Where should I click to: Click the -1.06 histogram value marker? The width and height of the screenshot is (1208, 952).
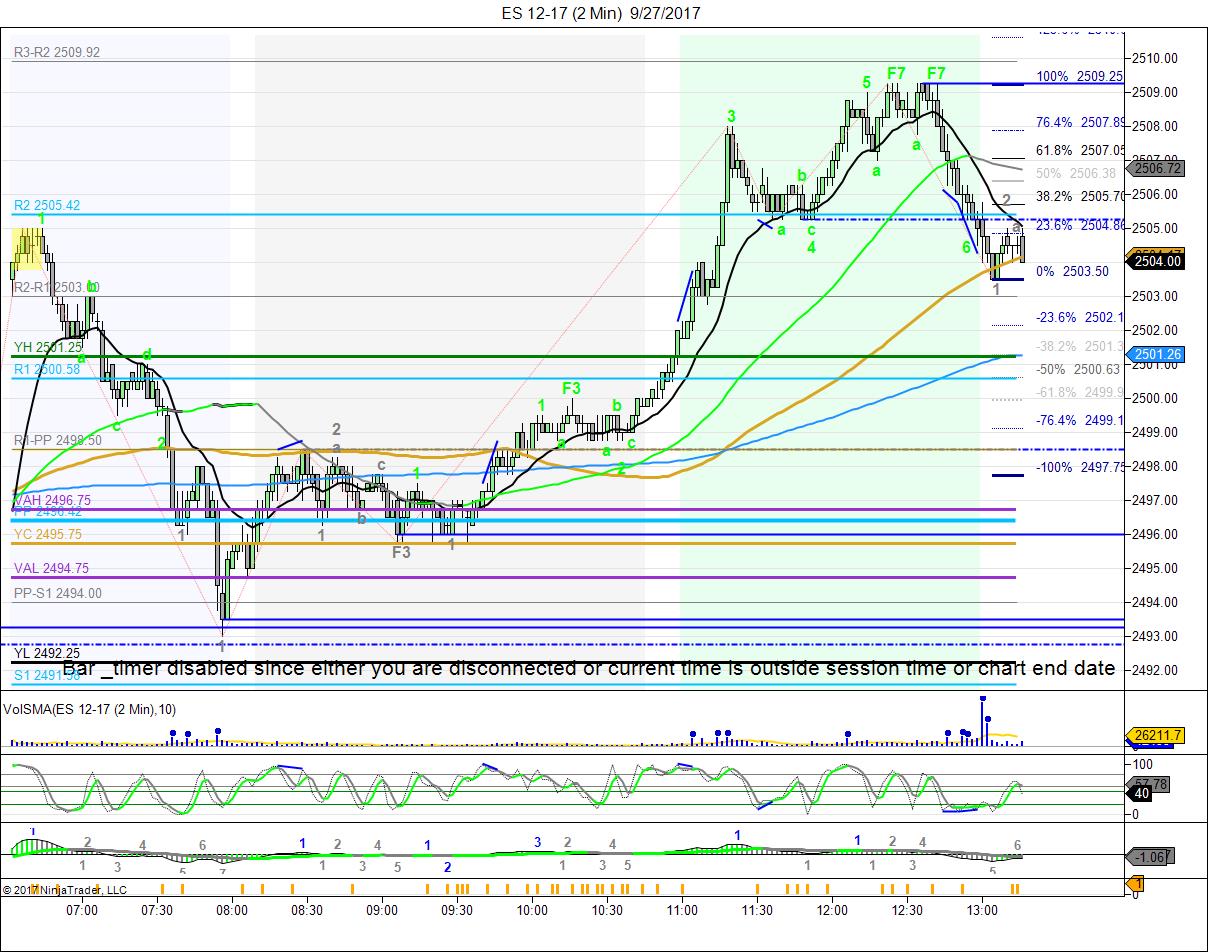pos(1150,856)
